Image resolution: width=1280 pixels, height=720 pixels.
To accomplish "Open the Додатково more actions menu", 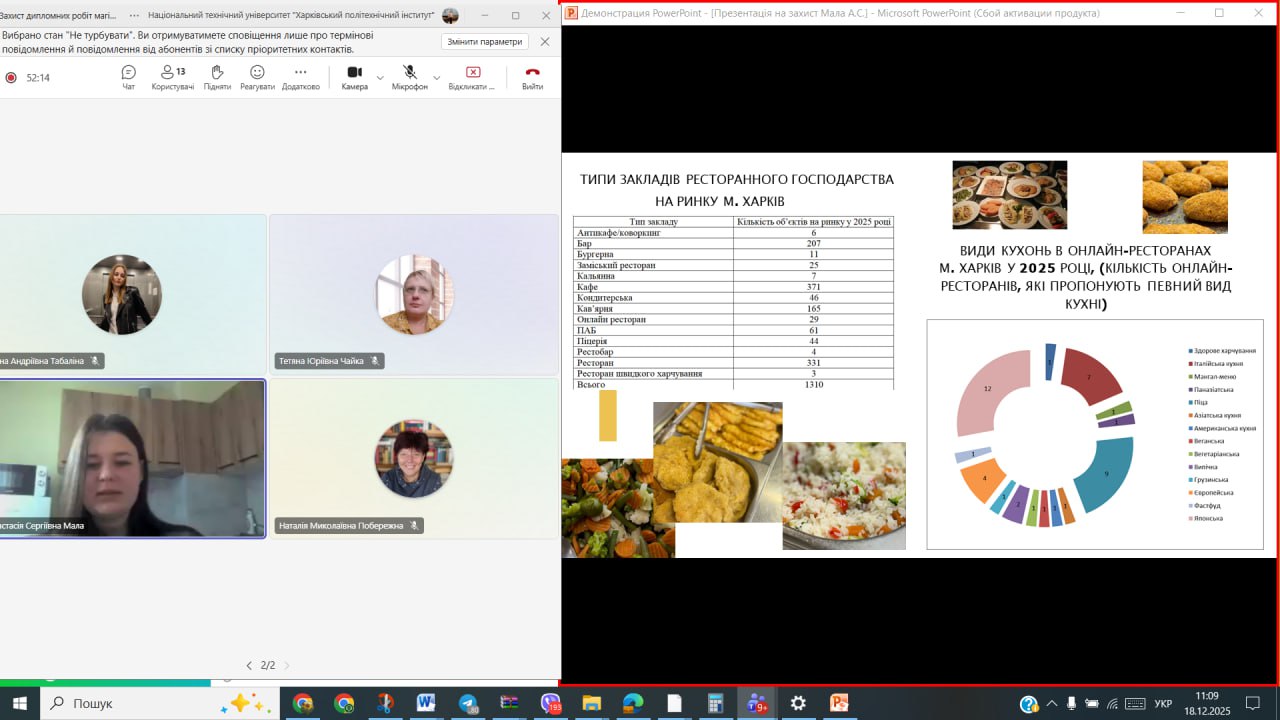I will point(300,77).
